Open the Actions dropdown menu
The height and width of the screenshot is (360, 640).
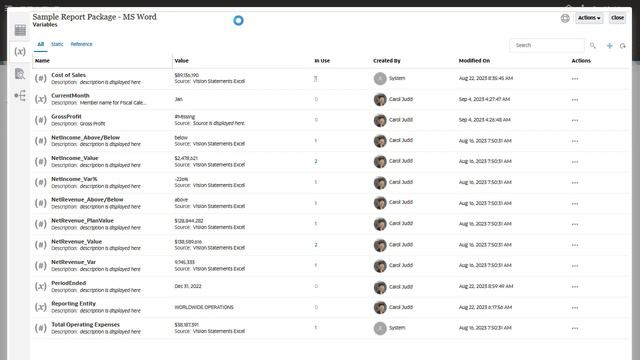pyautogui.click(x=589, y=18)
